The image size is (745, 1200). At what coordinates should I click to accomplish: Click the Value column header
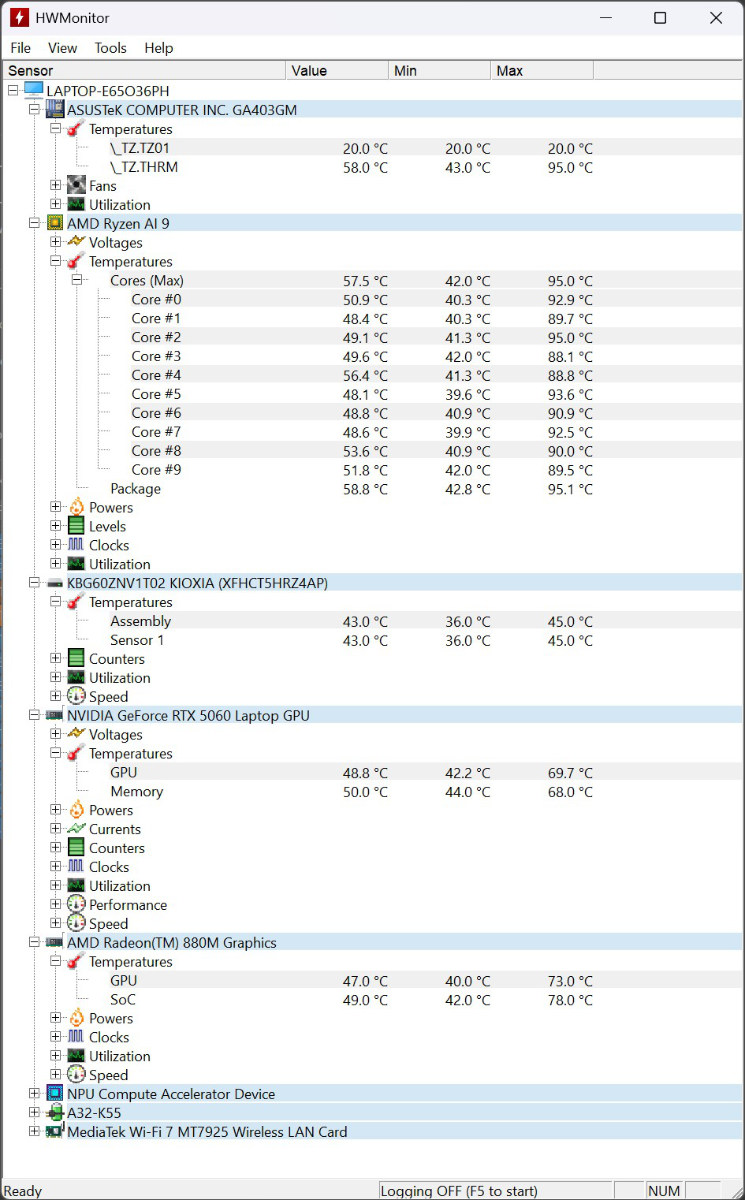(337, 71)
